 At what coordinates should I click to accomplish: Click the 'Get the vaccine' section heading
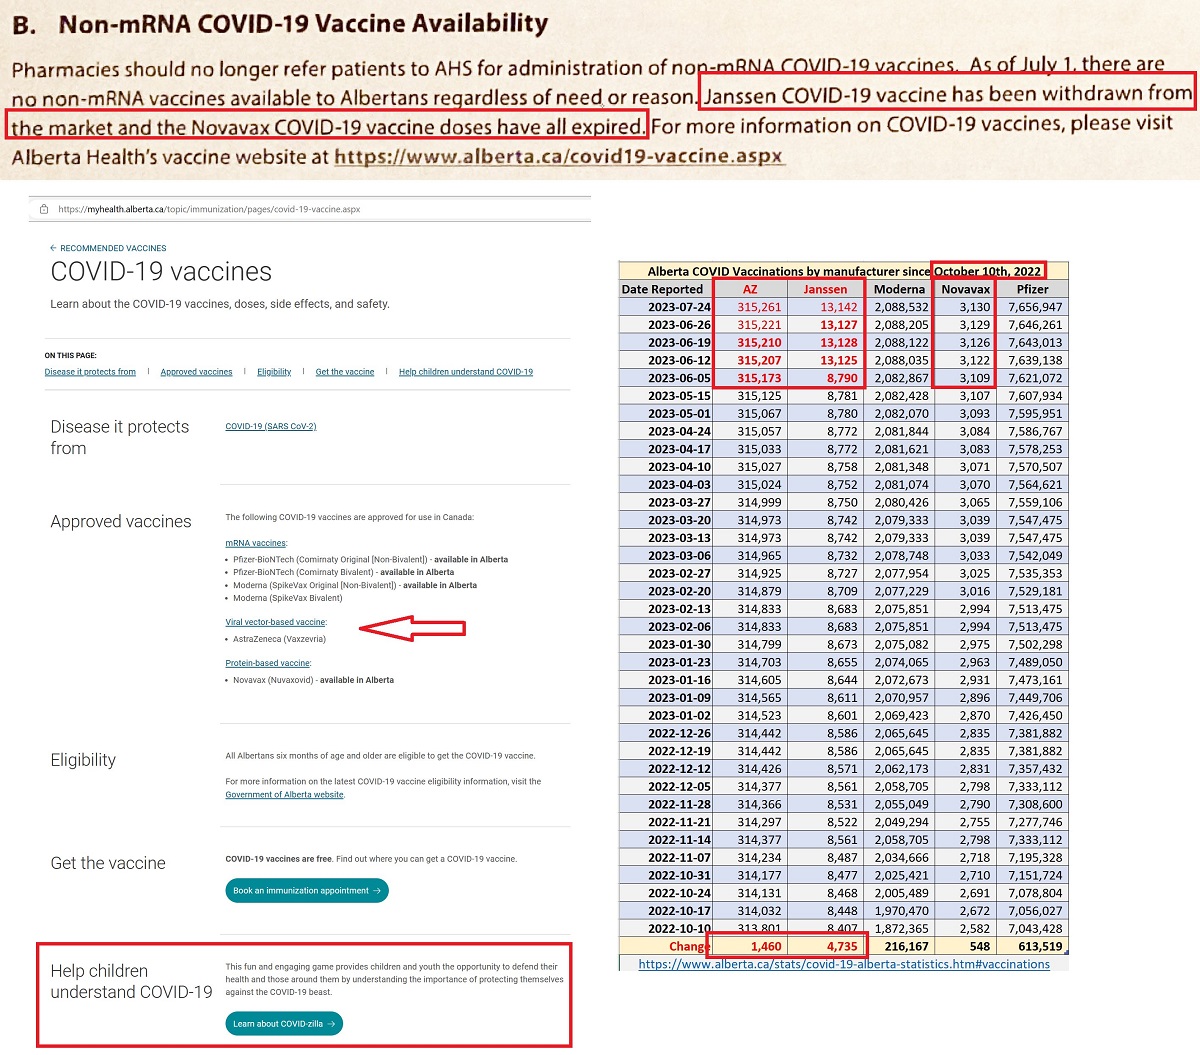point(108,863)
